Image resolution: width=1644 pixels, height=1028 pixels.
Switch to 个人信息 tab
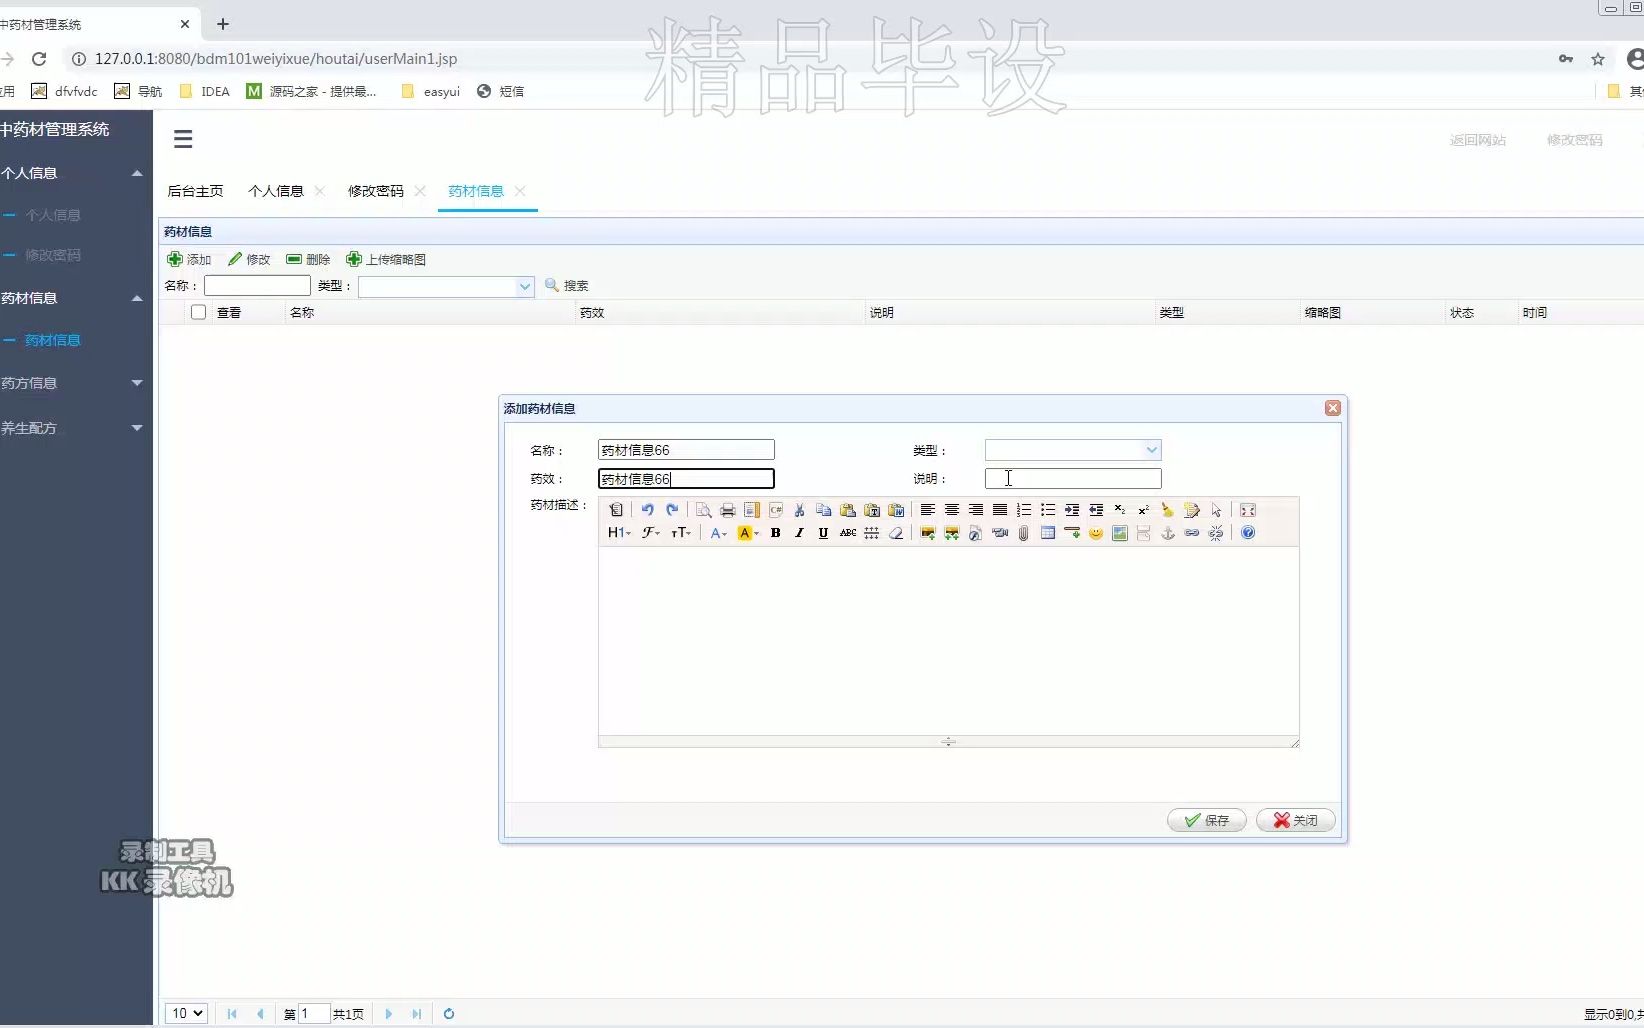click(x=276, y=191)
